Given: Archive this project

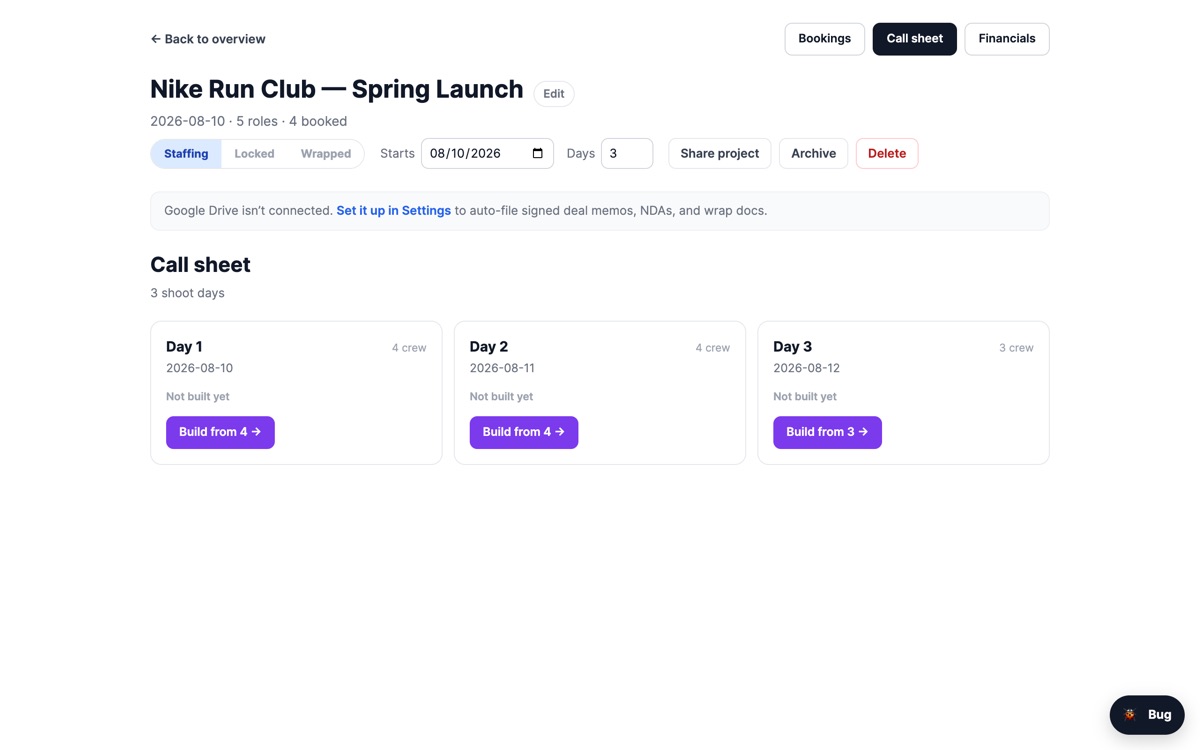Looking at the screenshot, I should (x=813, y=153).
